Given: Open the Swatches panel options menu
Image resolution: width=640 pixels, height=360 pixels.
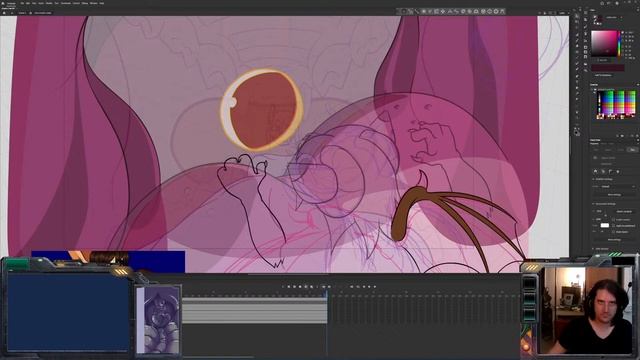Looking at the screenshot, I should click(x=638, y=84).
